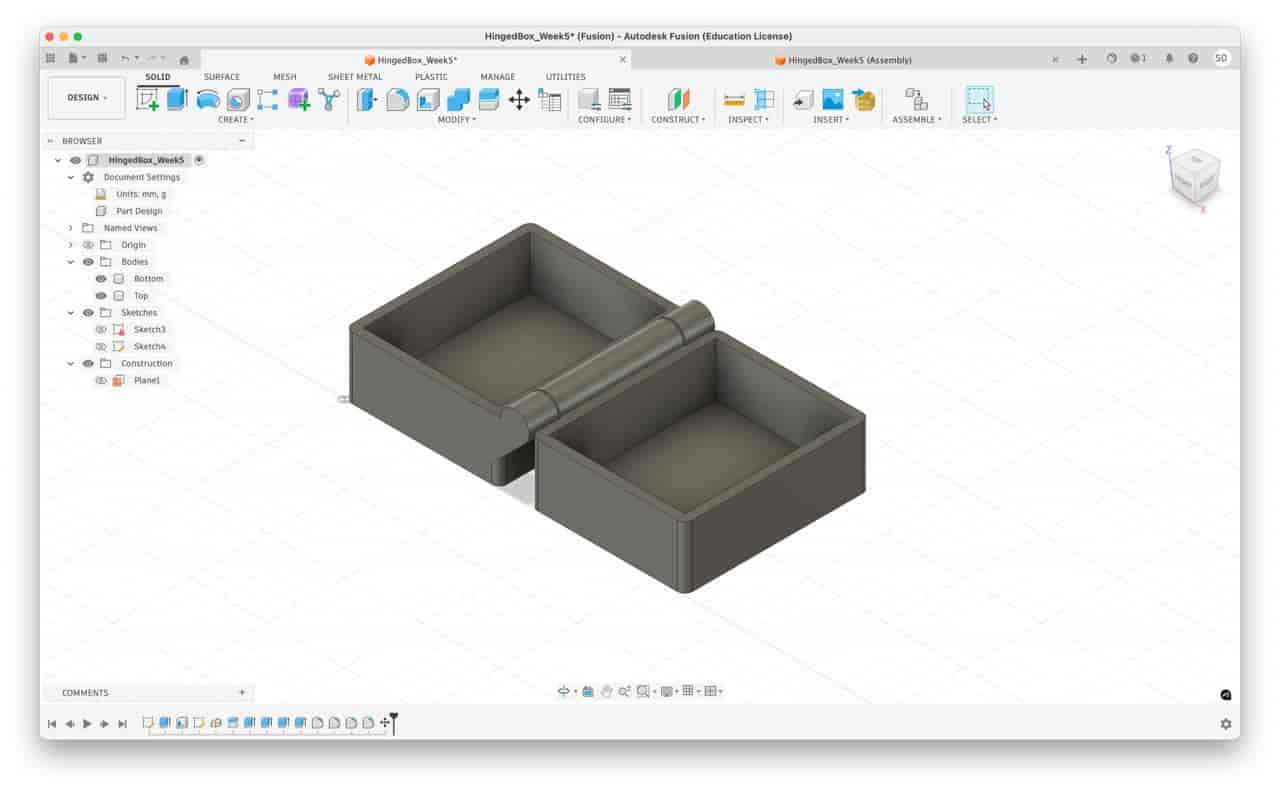Screen dimensions: 1280x792
Task: Open the Assemble joint tool icon
Action: pos(916,99)
